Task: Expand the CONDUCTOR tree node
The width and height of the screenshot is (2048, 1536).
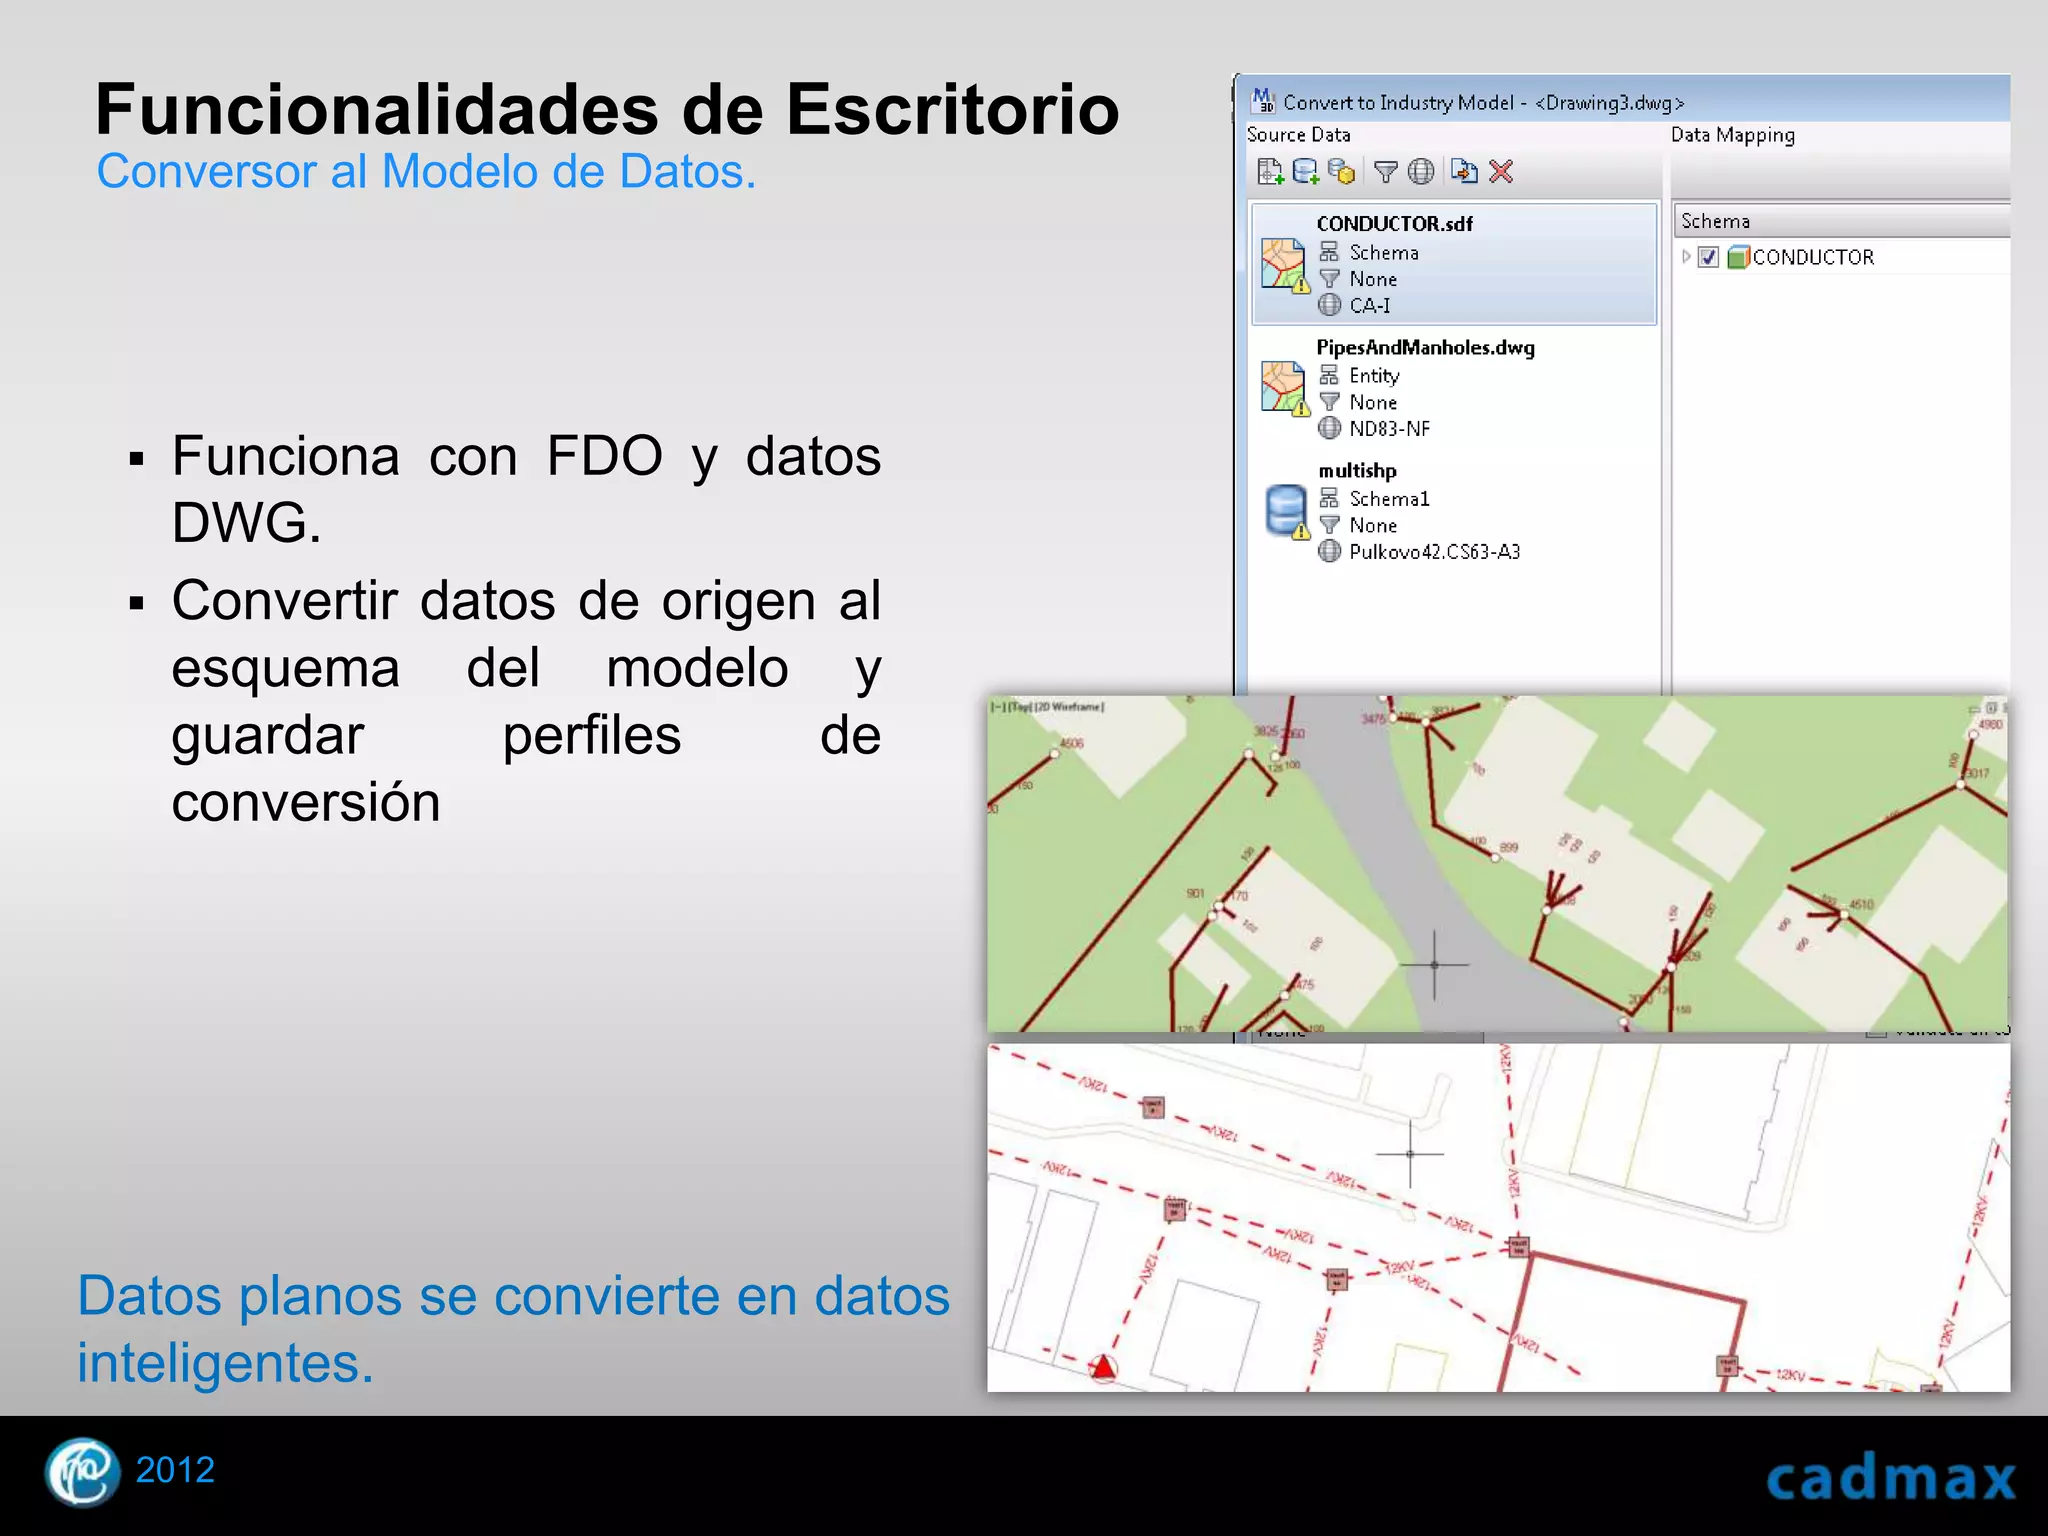Action: [1686, 257]
